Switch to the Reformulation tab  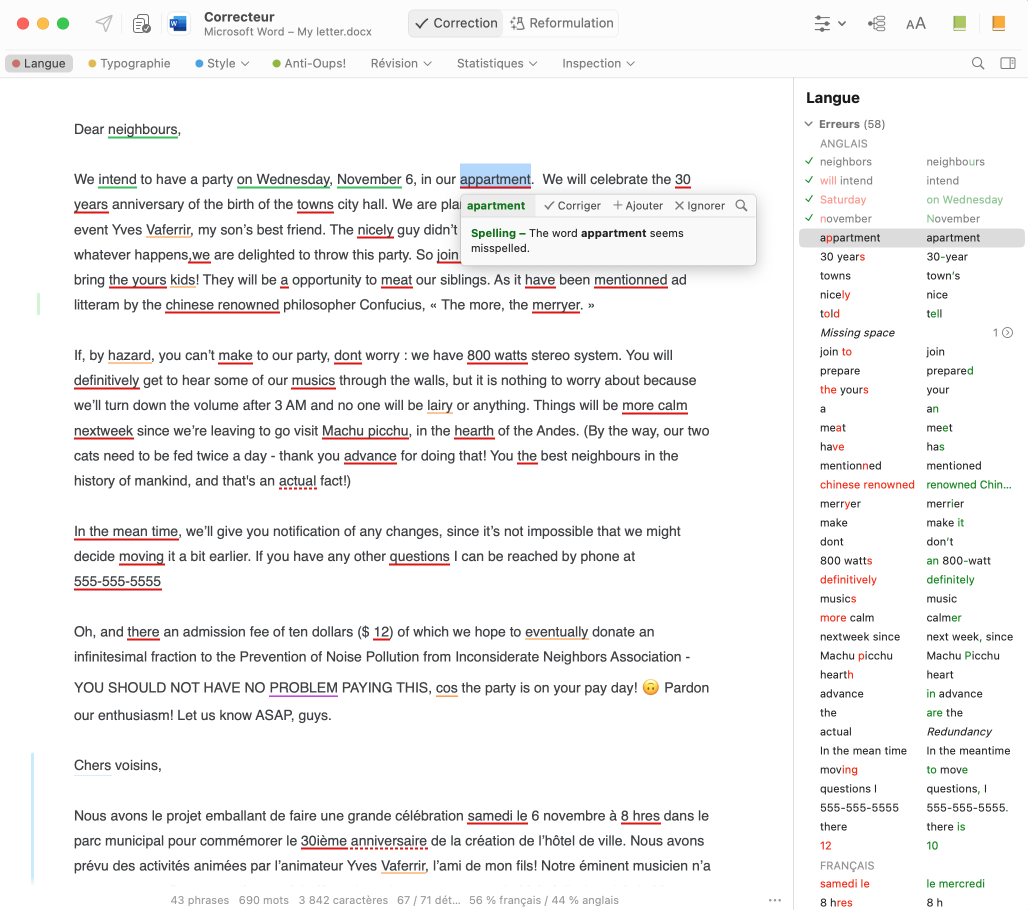coord(562,23)
